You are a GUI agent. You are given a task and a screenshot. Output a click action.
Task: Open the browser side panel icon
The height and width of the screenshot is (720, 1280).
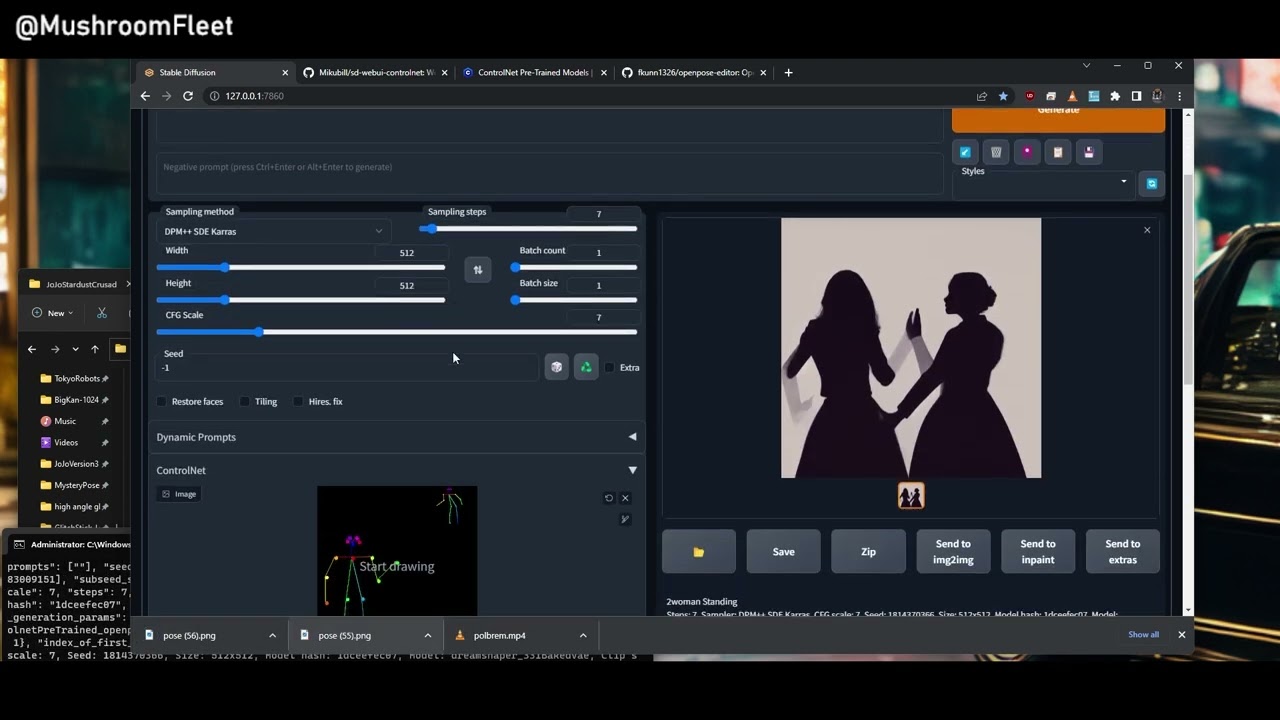pos(1136,96)
